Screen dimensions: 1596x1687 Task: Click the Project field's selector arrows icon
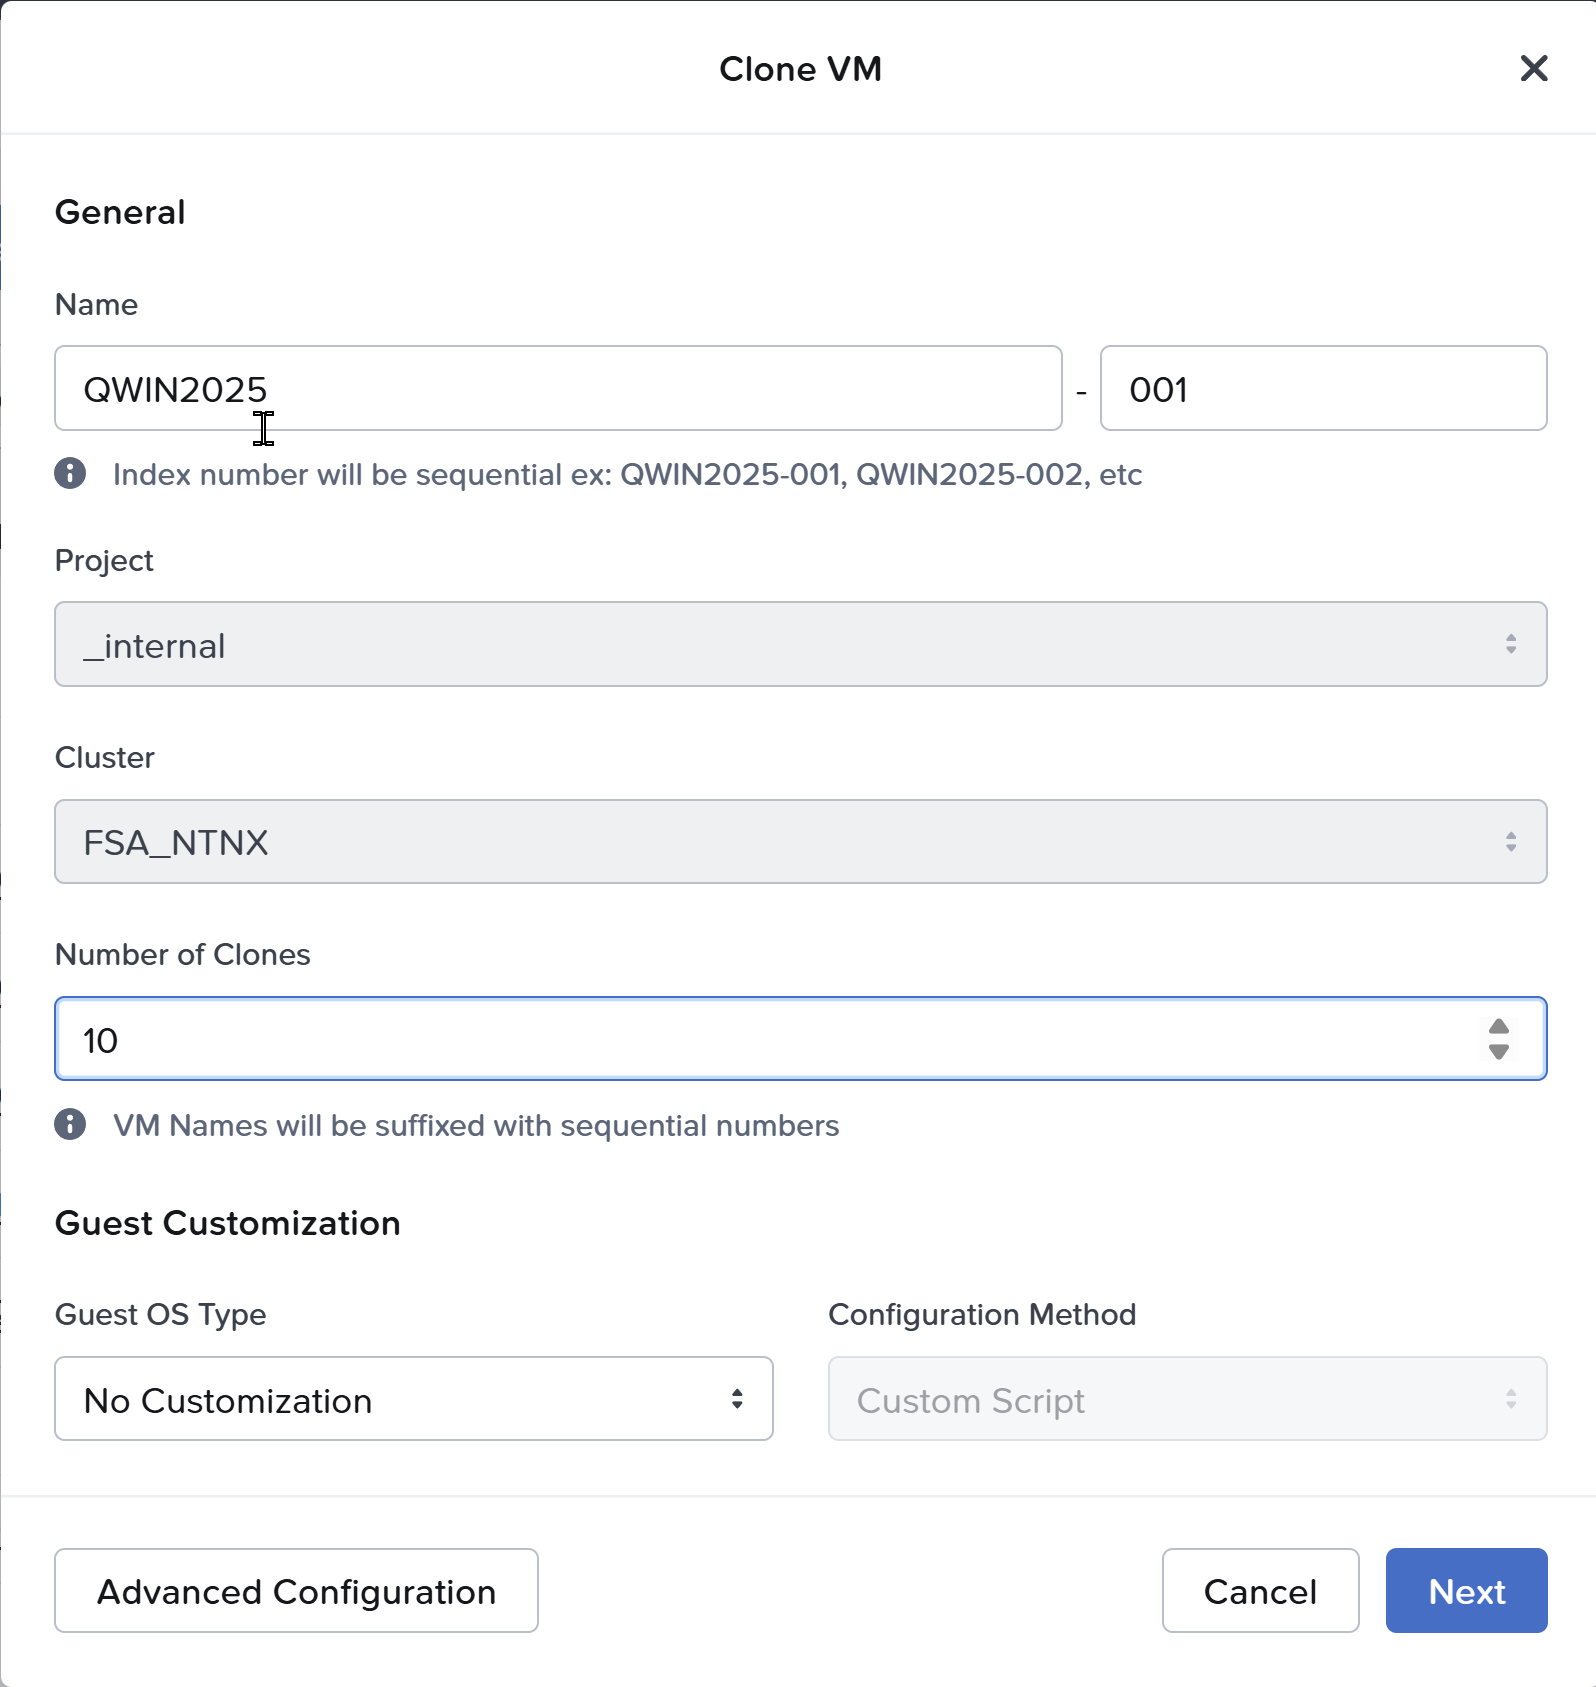pos(1510,644)
